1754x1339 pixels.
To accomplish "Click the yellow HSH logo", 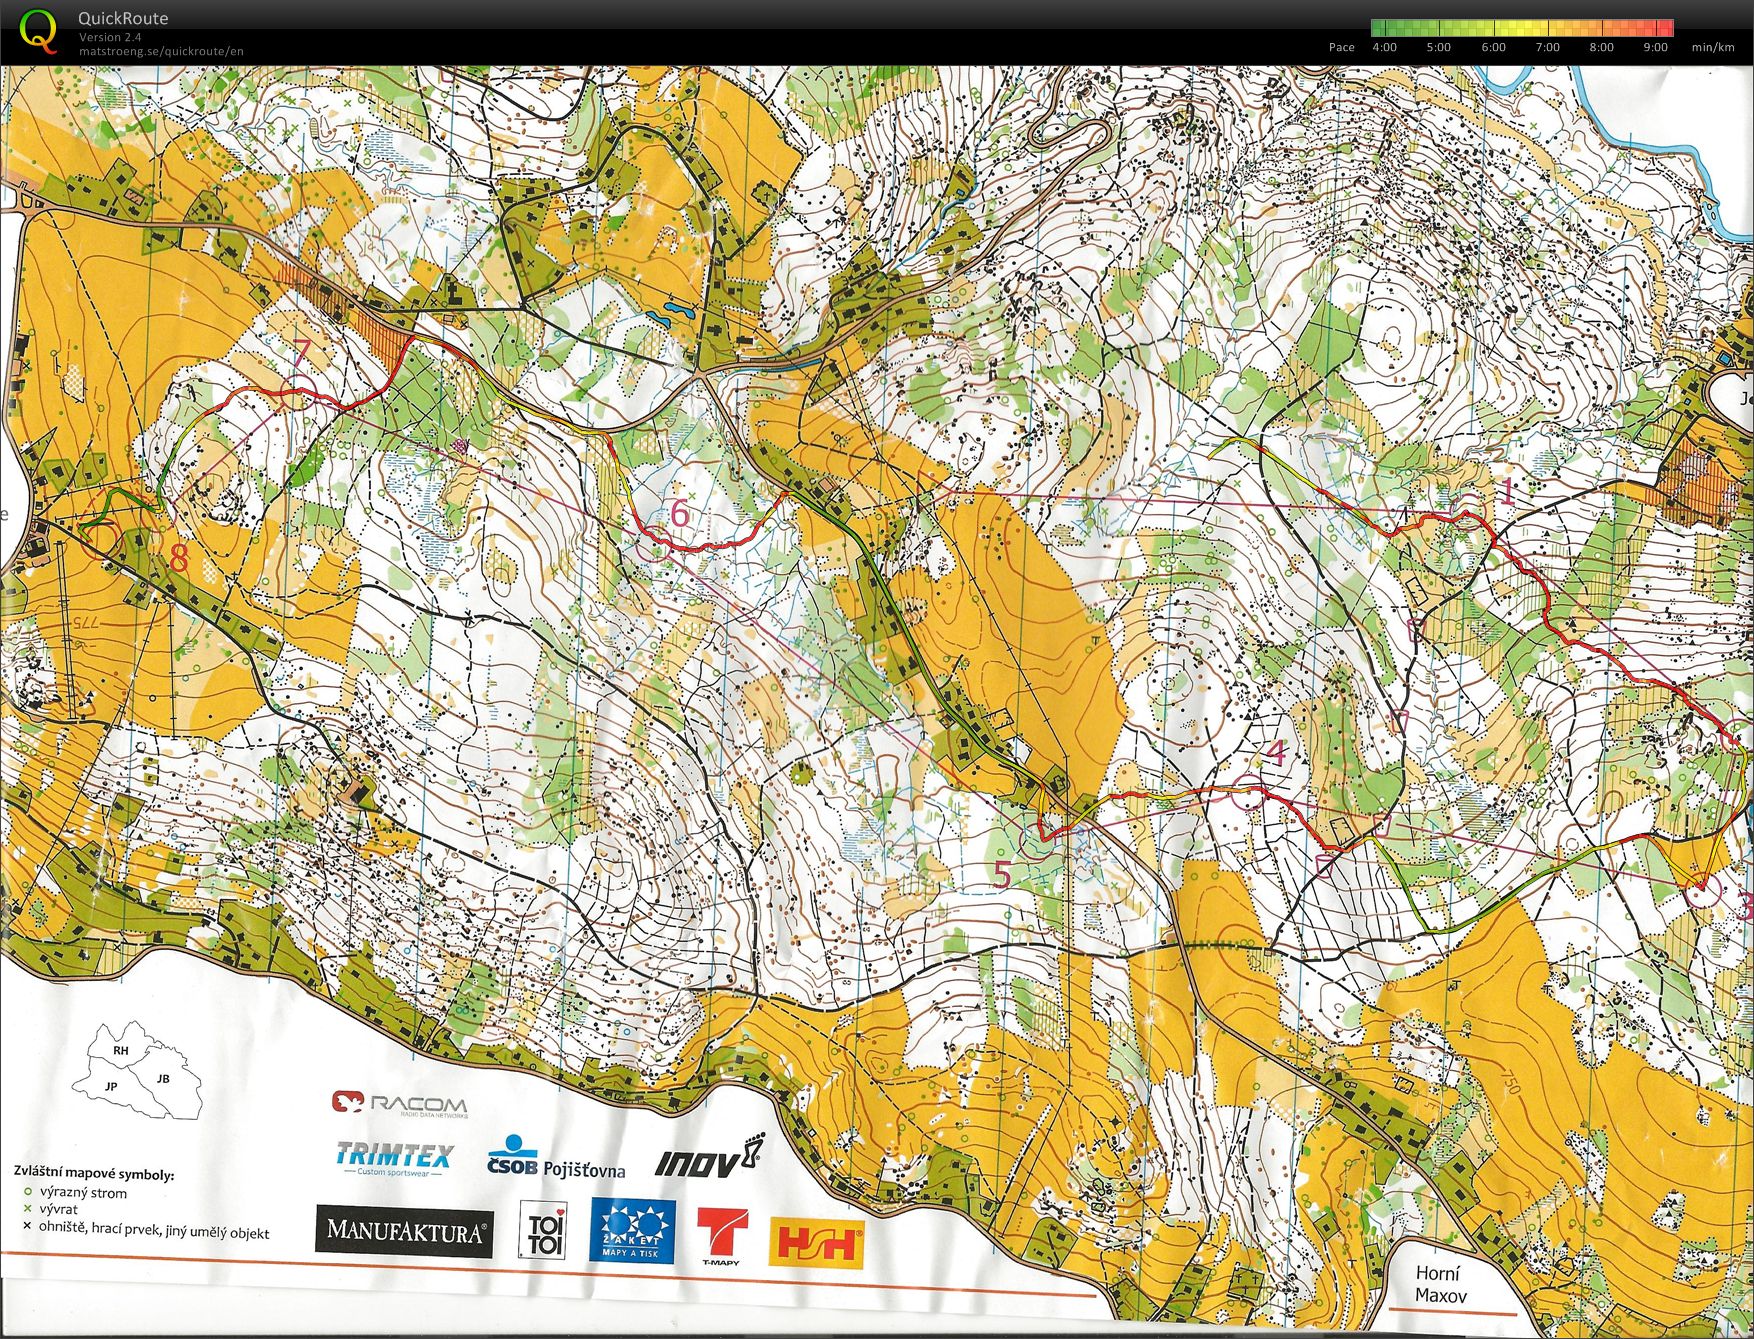I will click(816, 1245).
